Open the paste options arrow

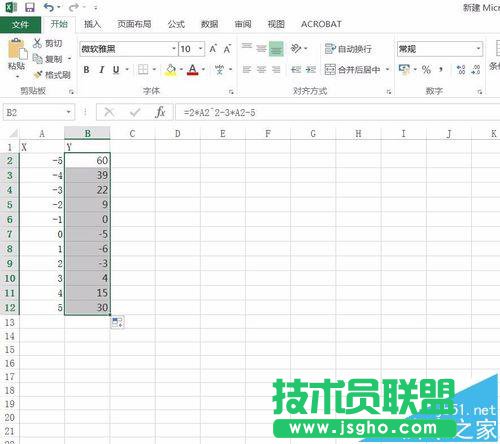(17, 77)
